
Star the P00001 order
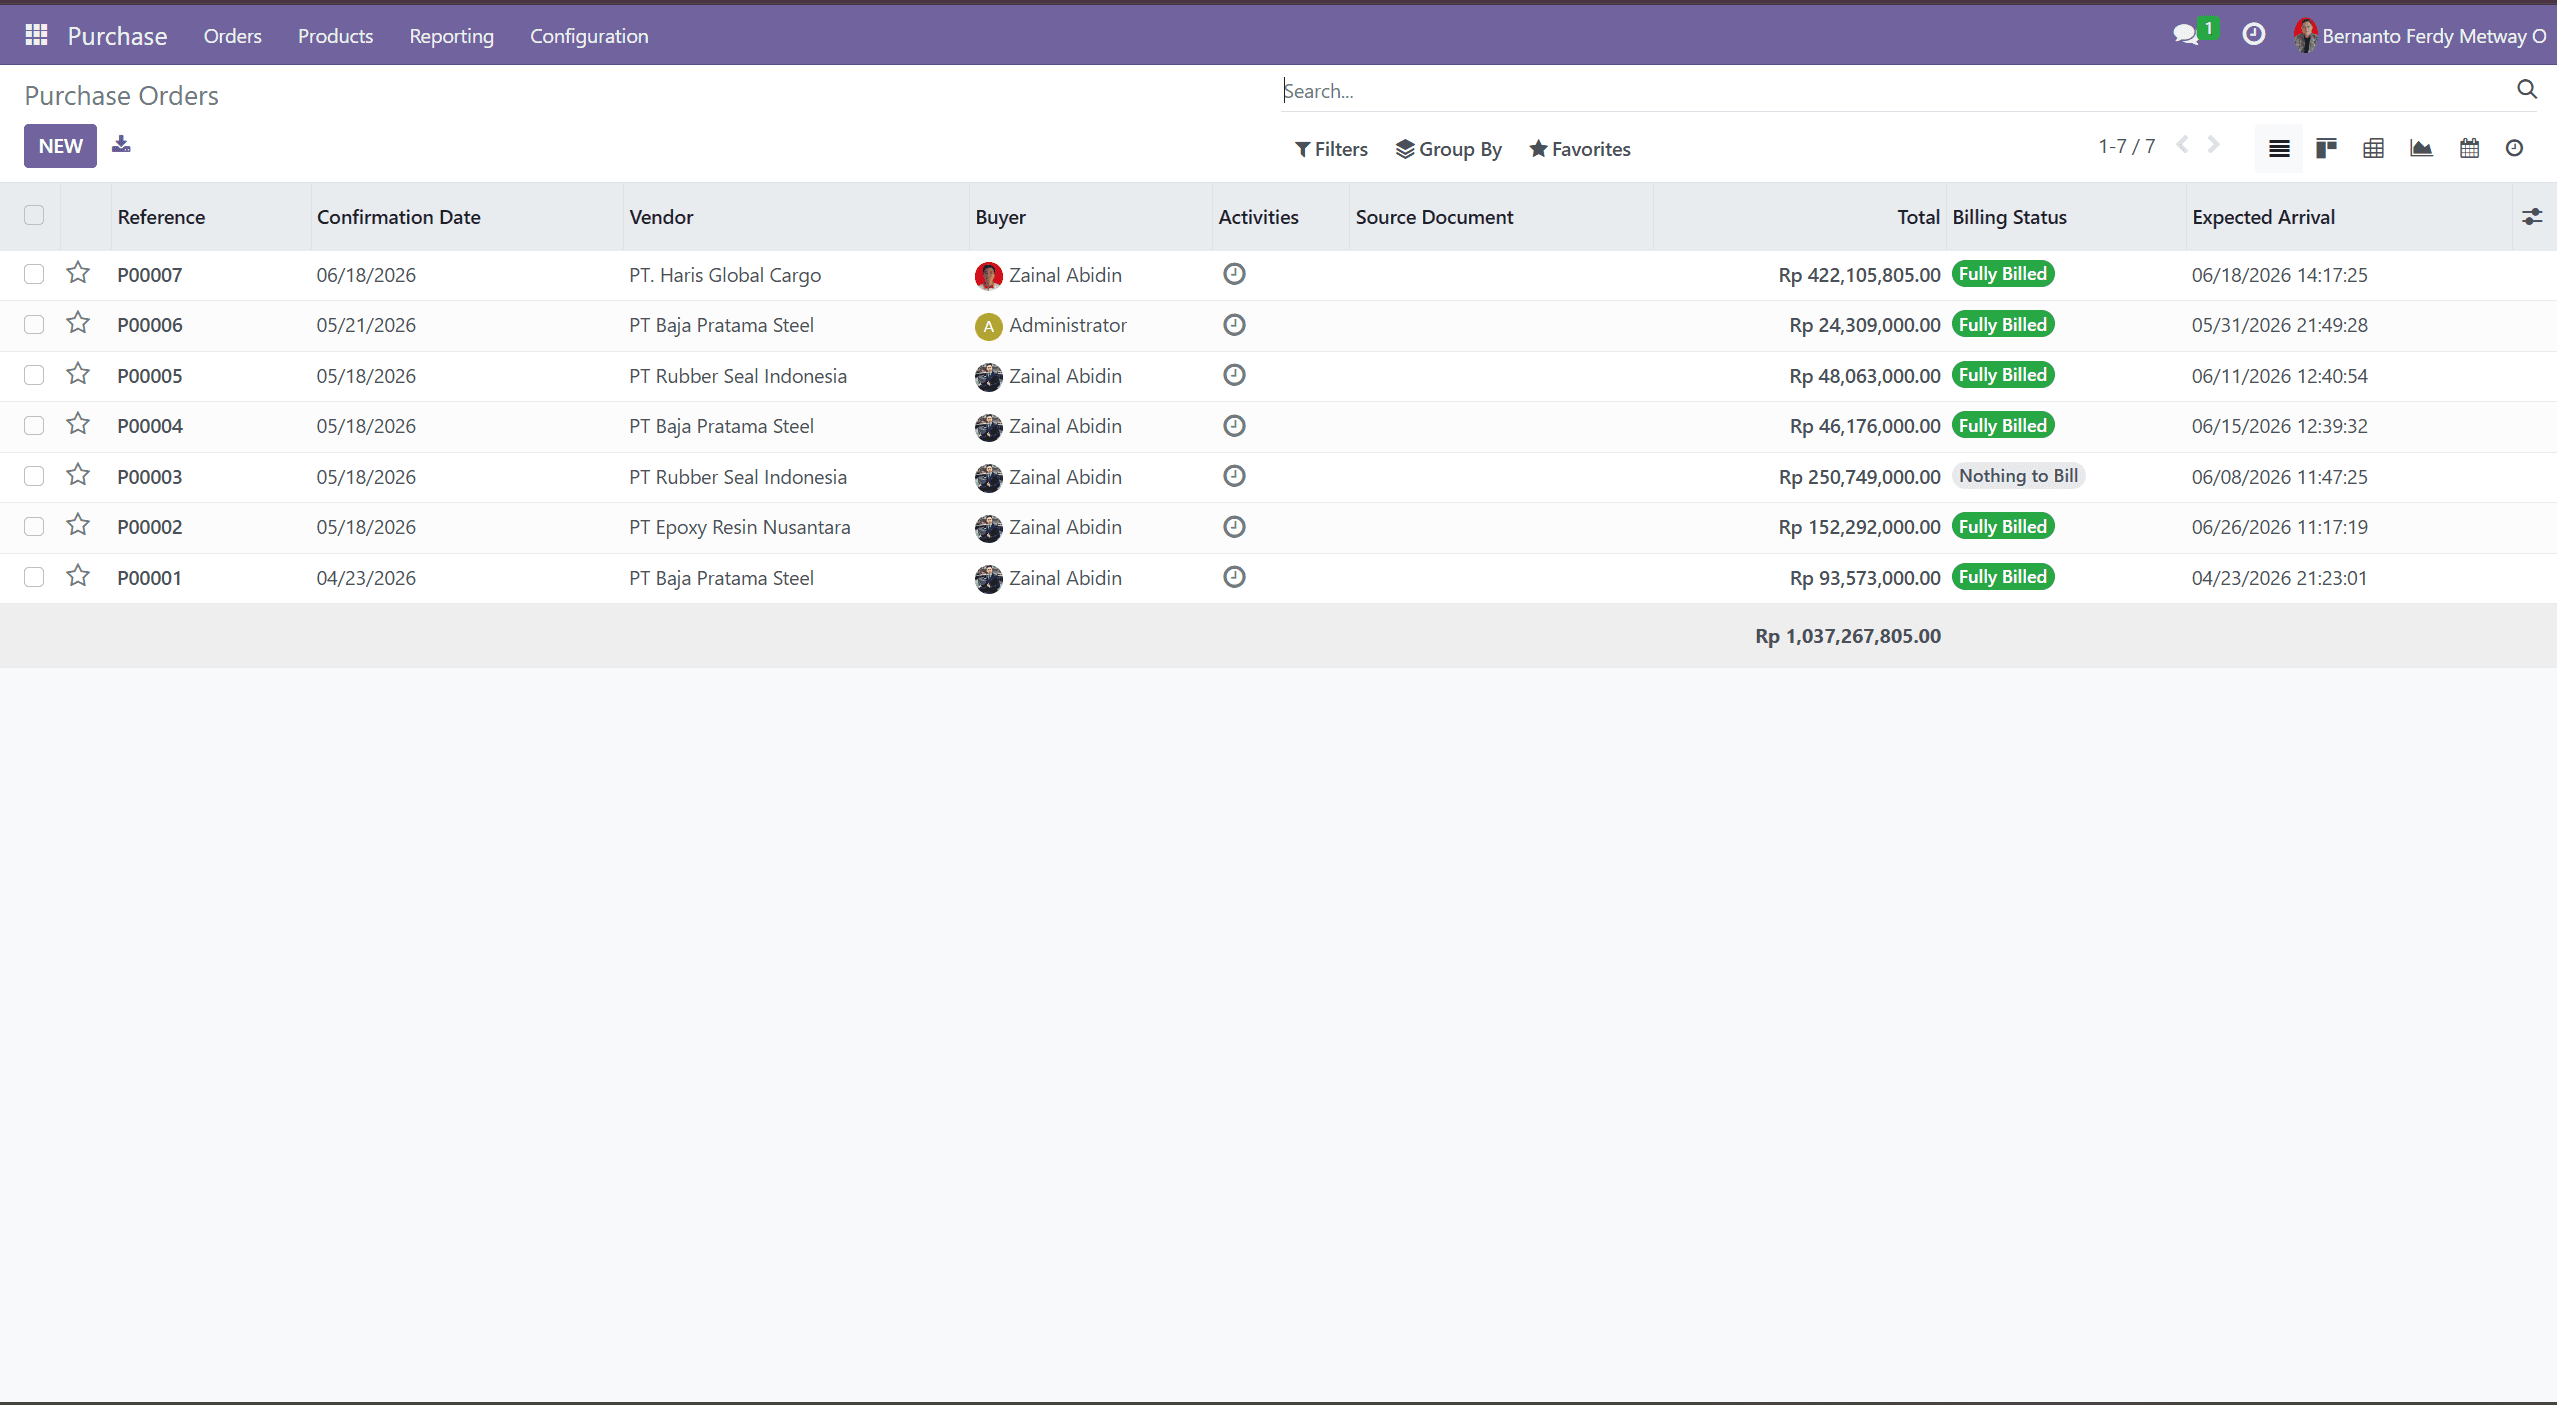coord(78,576)
